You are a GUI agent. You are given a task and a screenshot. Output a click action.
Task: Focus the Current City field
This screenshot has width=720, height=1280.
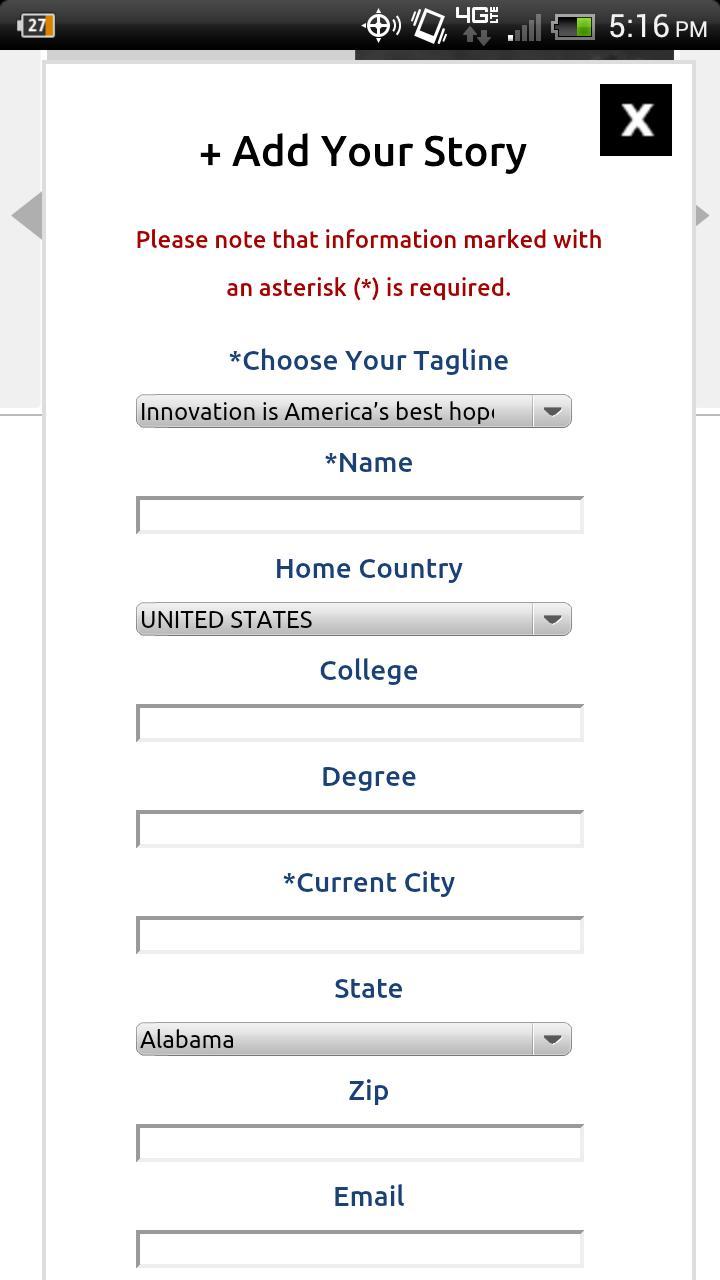click(359, 934)
